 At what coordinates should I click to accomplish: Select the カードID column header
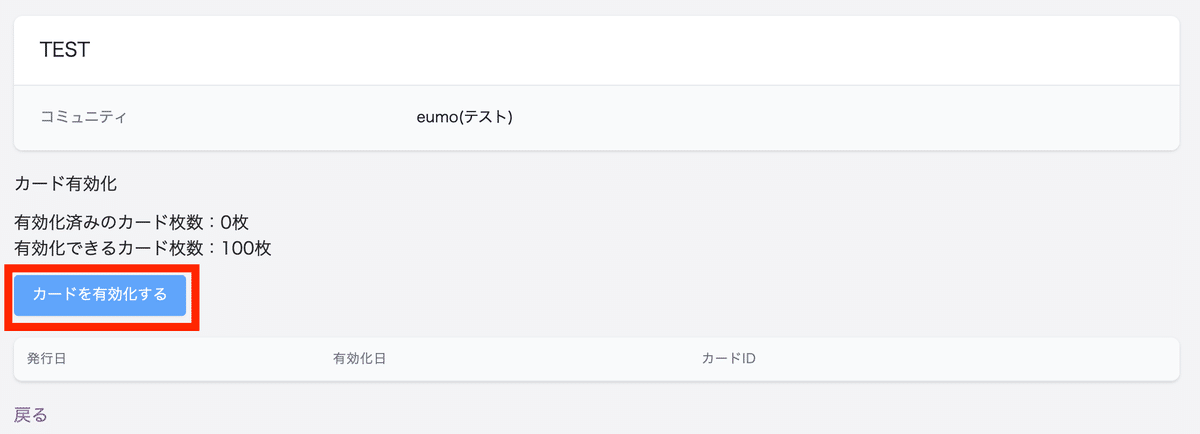point(728,358)
